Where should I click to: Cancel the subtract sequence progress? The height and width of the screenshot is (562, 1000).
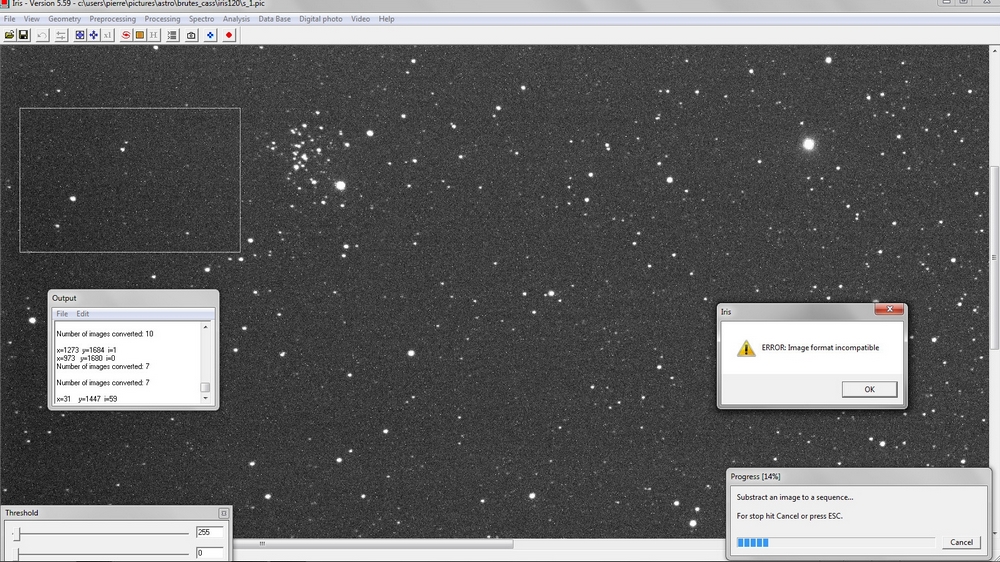[961, 542]
